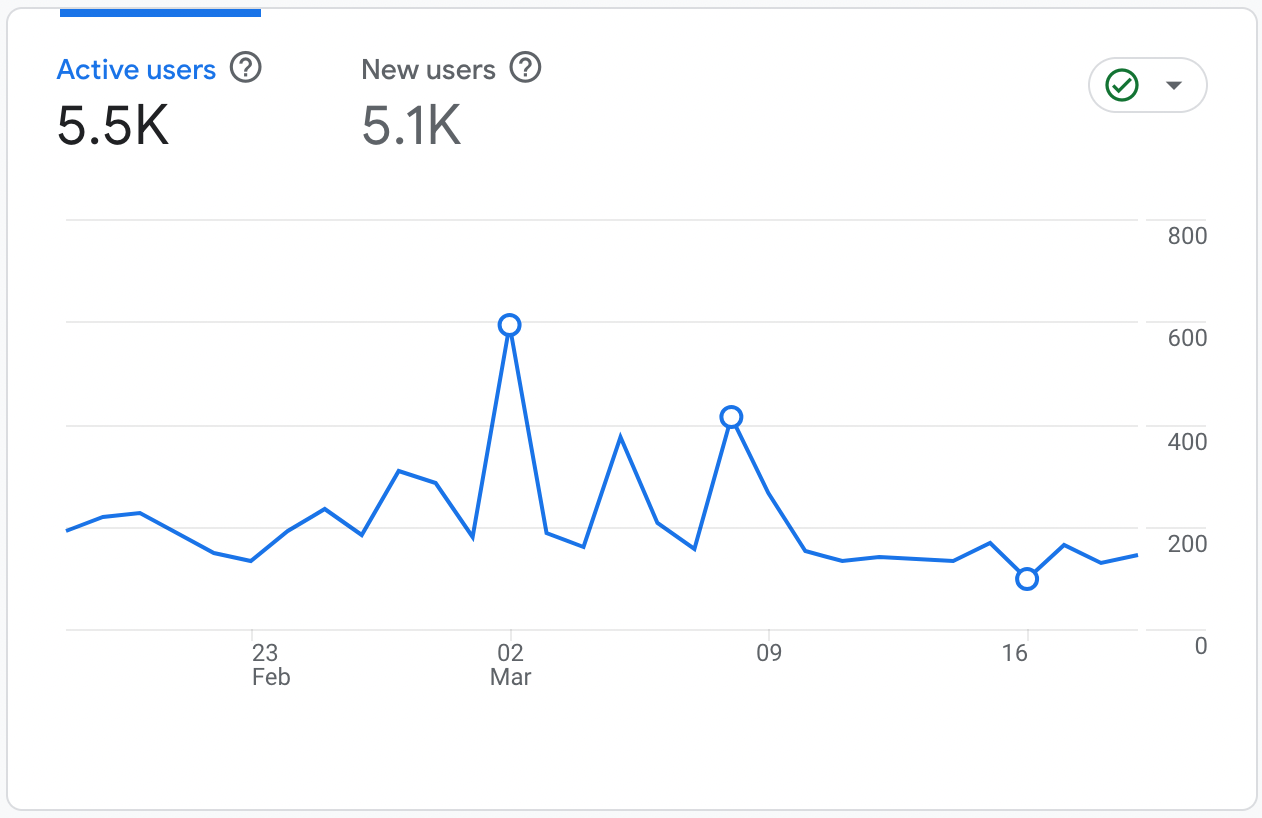The height and width of the screenshot is (818, 1262).
Task: Select the Active users metric tab
Action: (136, 70)
